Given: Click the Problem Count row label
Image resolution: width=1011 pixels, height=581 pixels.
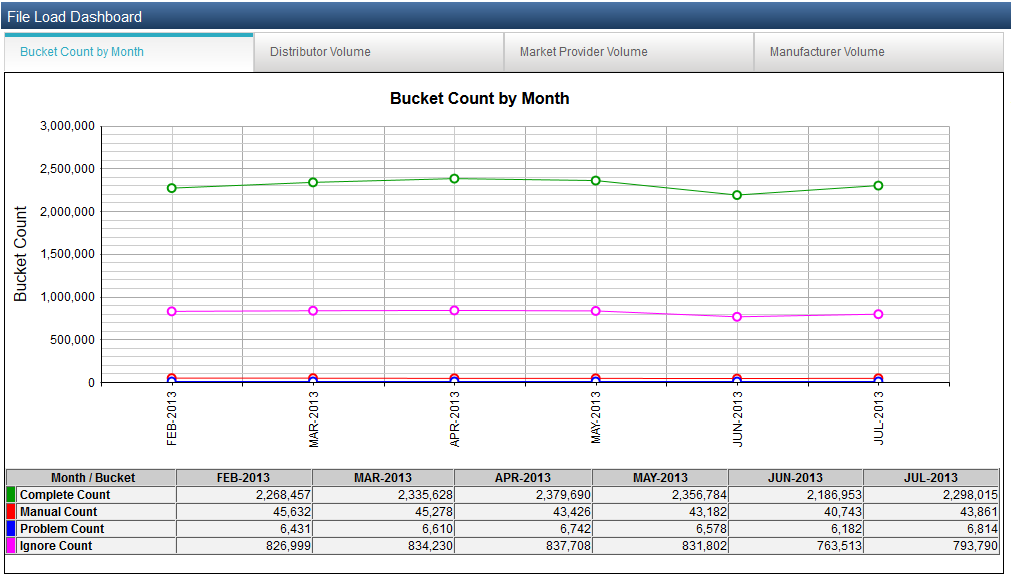Looking at the screenshot, I should click(x=62, y=529).
